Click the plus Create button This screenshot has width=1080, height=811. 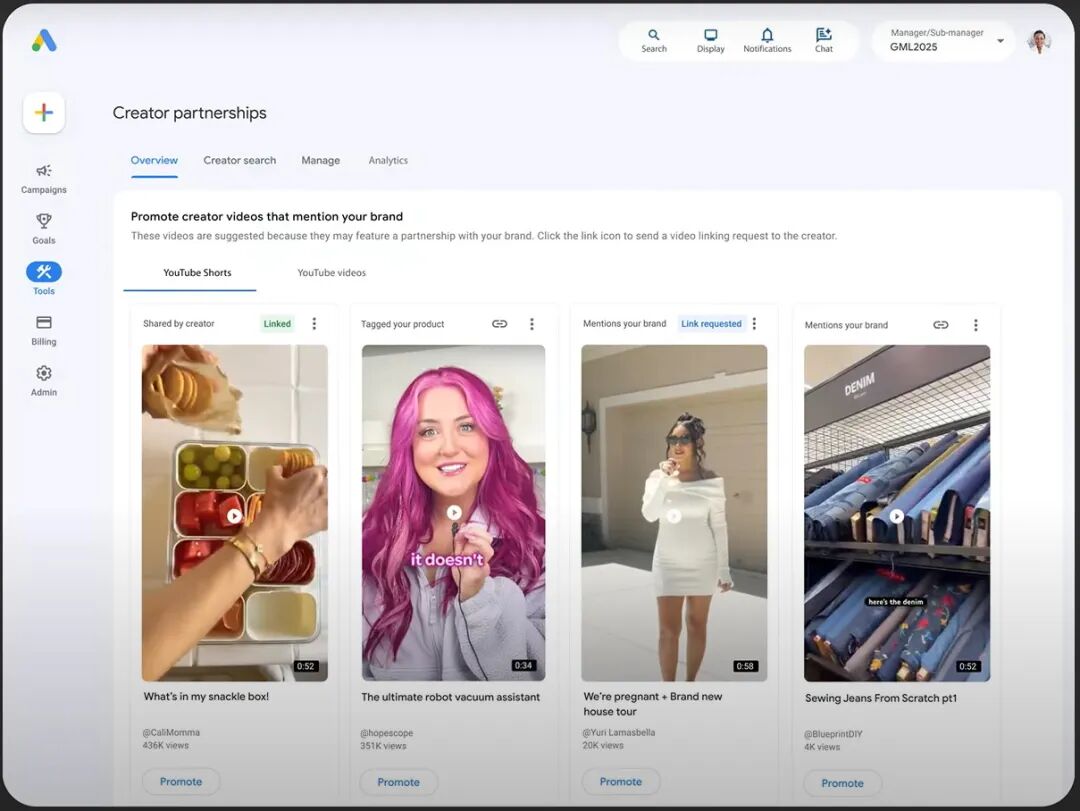pyautogui.click(x=44, y=113)
